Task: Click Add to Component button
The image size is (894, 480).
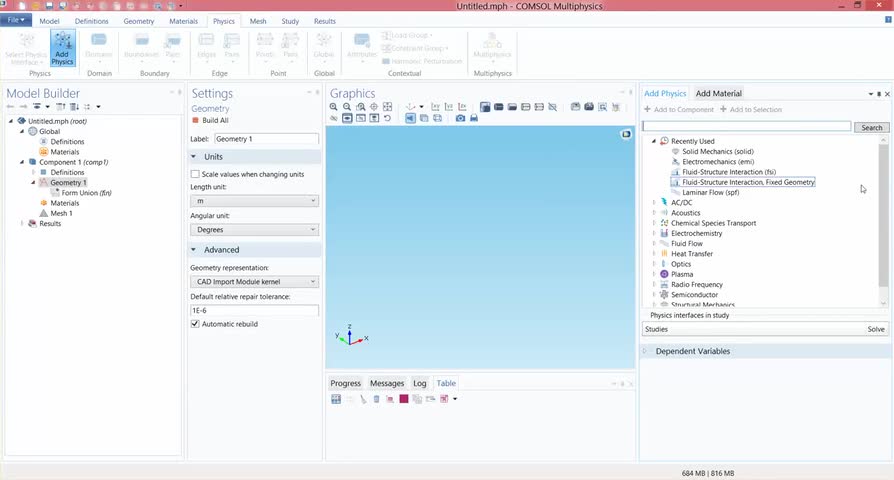Action: click(678, 109)
